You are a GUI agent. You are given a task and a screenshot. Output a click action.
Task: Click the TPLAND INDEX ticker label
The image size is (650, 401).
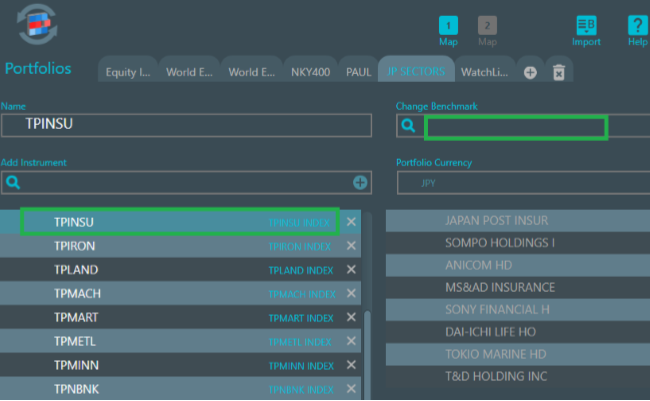[x=301, y=270]
